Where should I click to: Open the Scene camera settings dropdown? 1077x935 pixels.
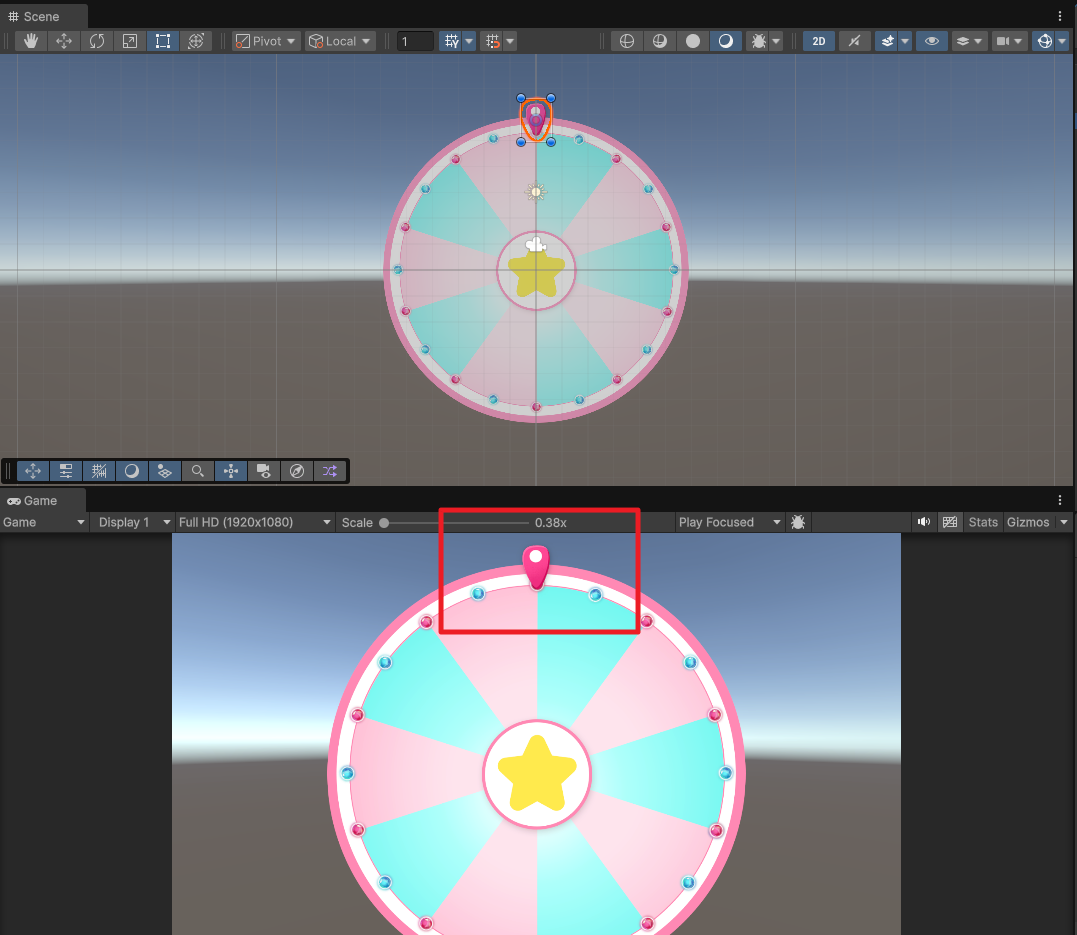pyautogui.click(x=1010, y=41)
